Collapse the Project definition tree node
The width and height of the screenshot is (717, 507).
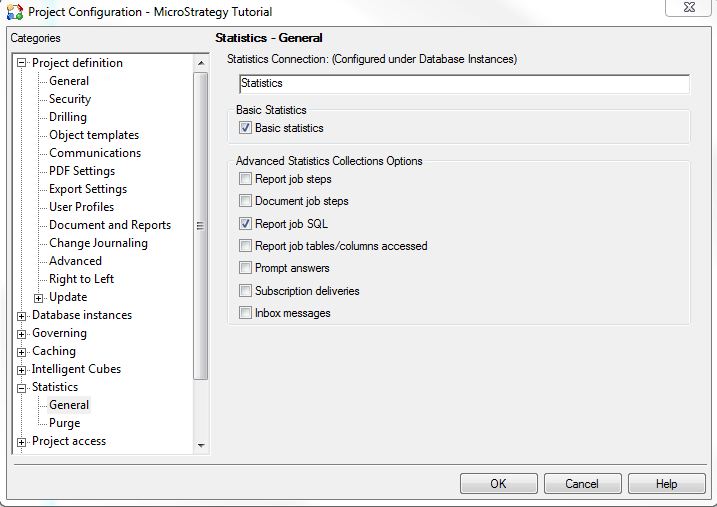click(x=22, y=64)
